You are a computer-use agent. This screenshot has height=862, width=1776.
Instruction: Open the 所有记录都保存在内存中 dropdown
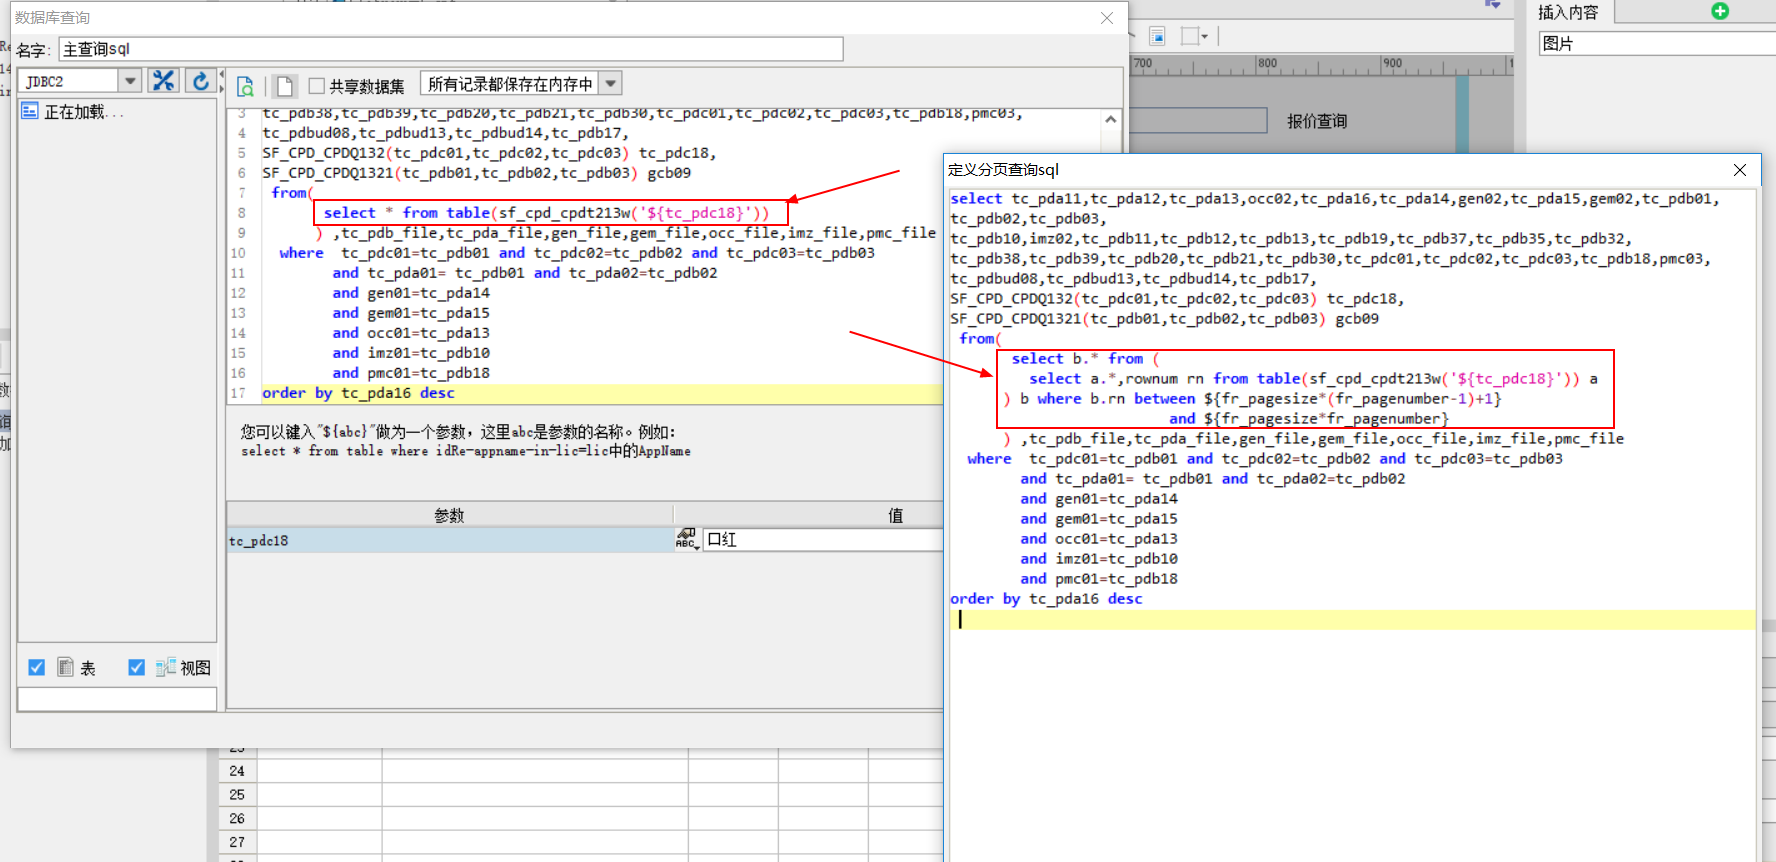click(x=611, y=84)
